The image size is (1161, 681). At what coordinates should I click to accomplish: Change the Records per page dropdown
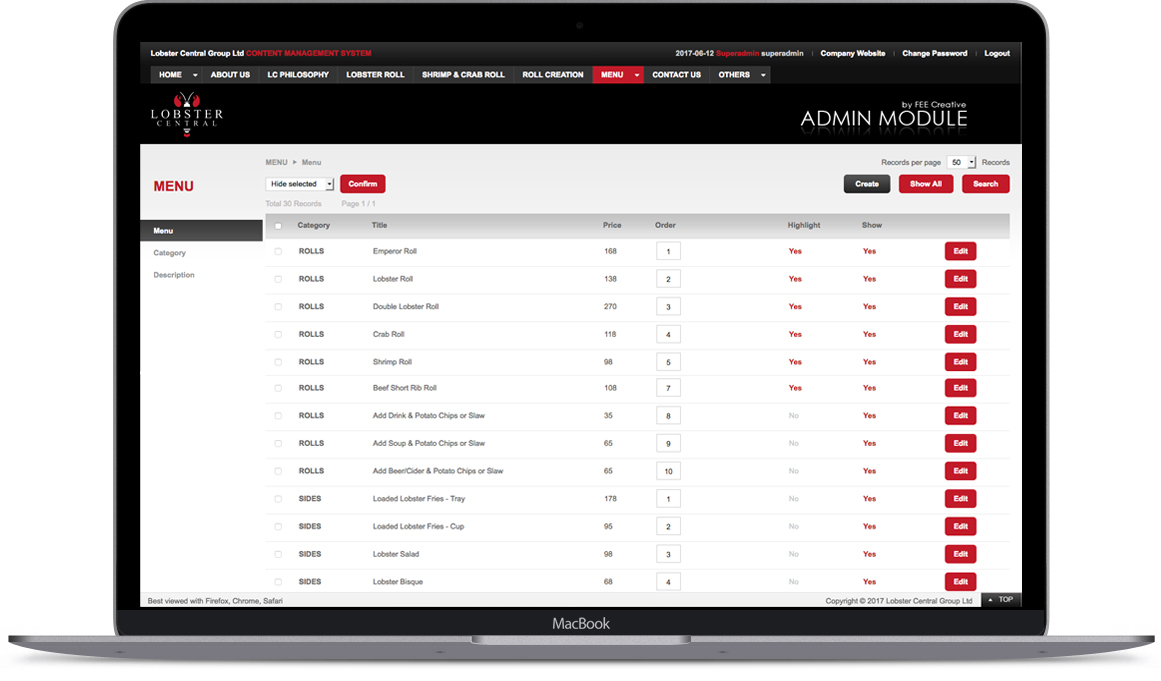[x=962, y=162]
